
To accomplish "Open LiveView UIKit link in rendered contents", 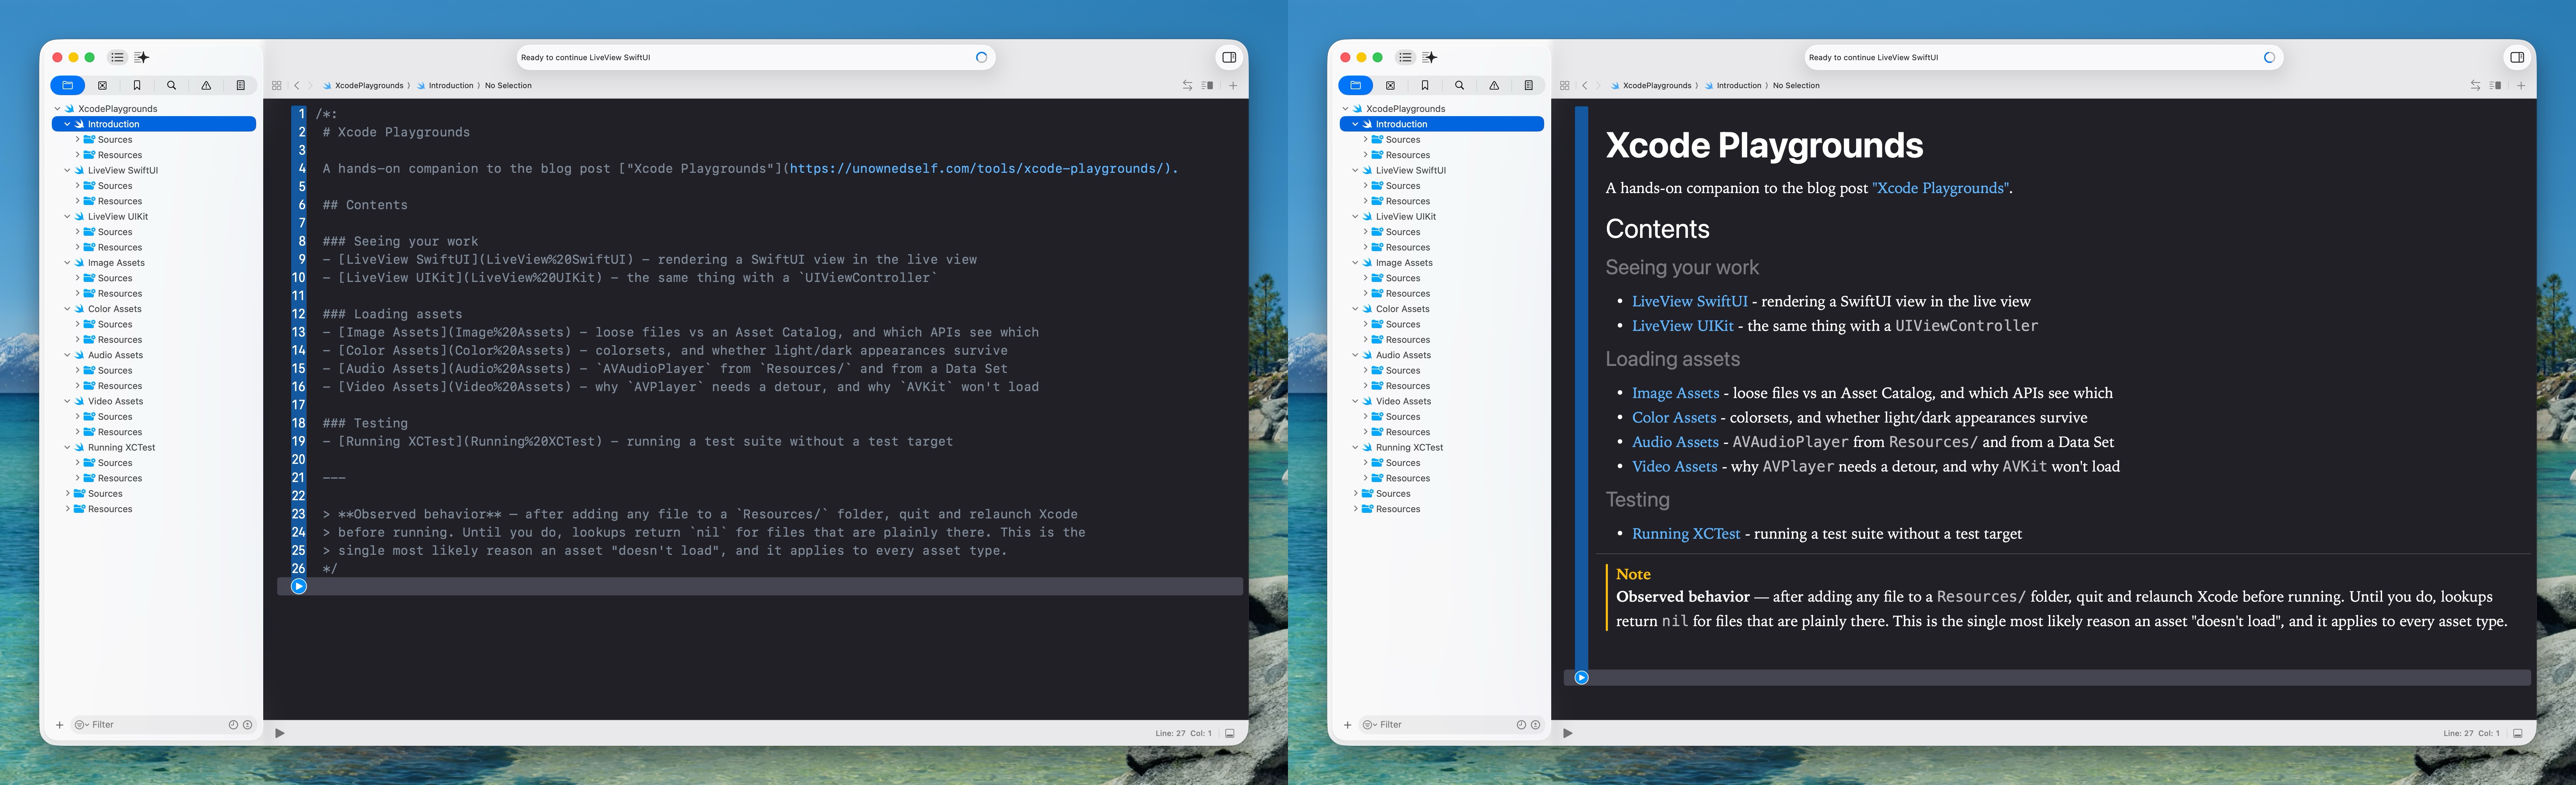I will pyautogui.click(x=1683, y=326).
